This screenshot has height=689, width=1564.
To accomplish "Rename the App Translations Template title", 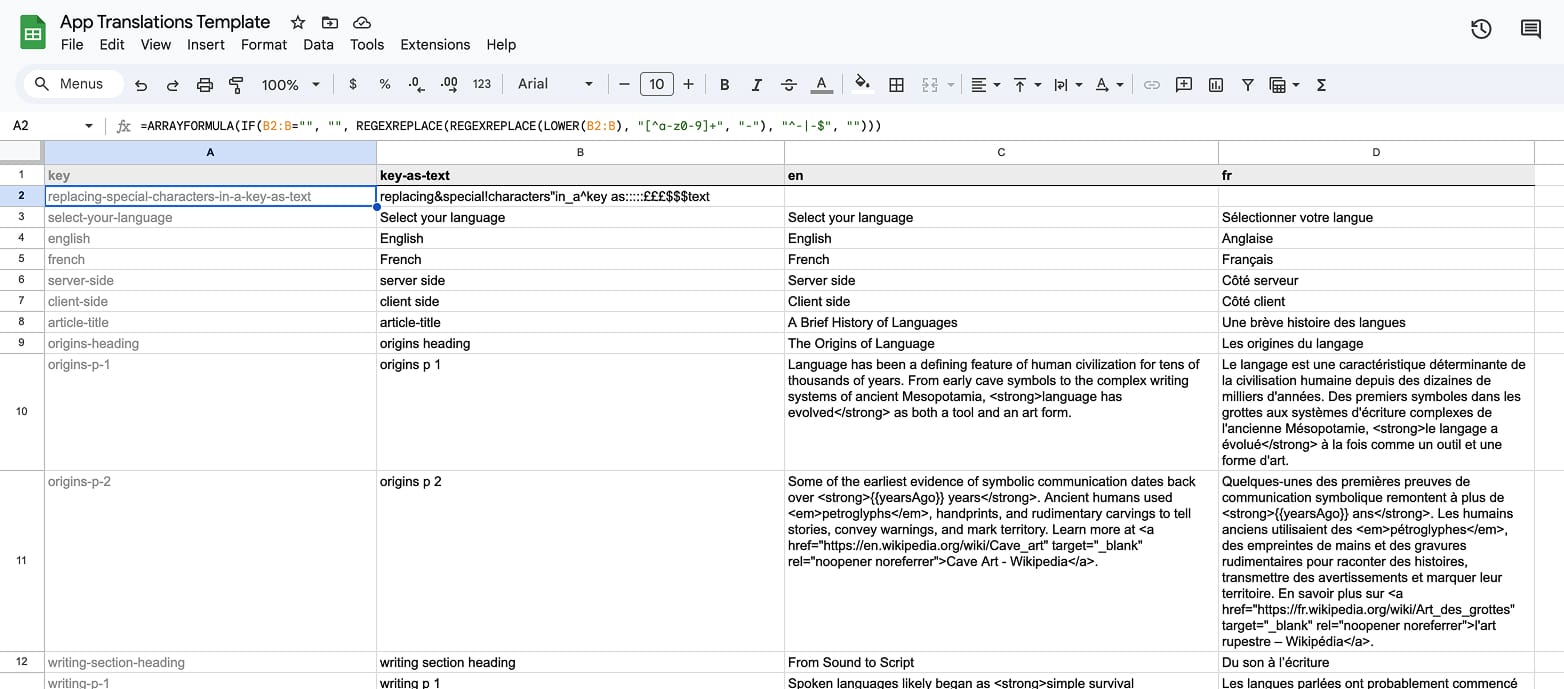I will click(x=165, y=22).
